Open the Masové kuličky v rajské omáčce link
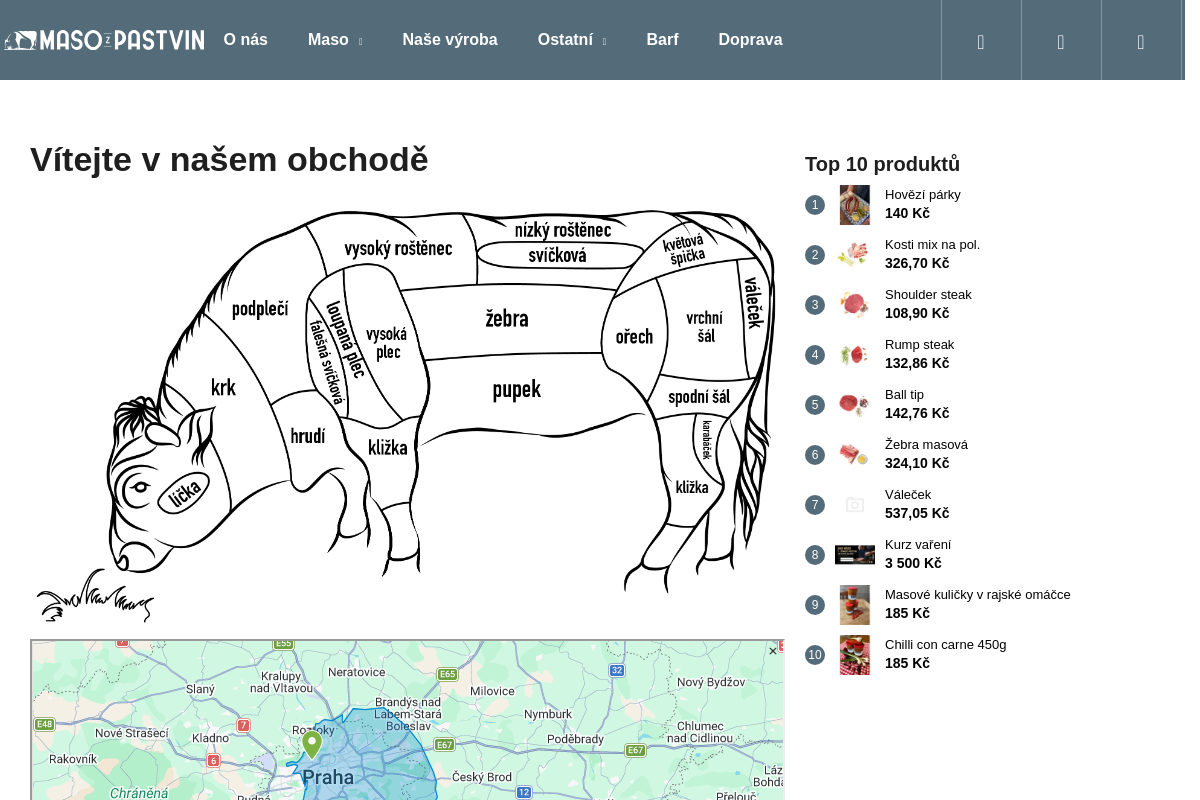 coord(978,595)
